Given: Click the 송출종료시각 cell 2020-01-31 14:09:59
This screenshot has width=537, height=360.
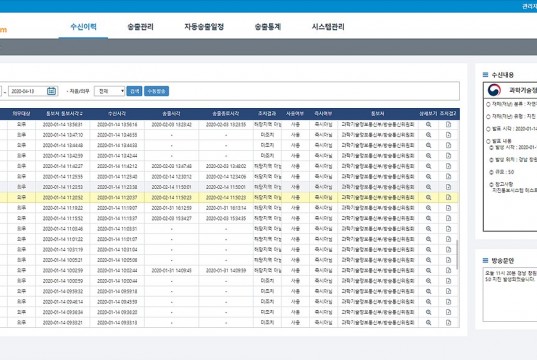Looking at the screenshot, I should click(x=226, y=271).
